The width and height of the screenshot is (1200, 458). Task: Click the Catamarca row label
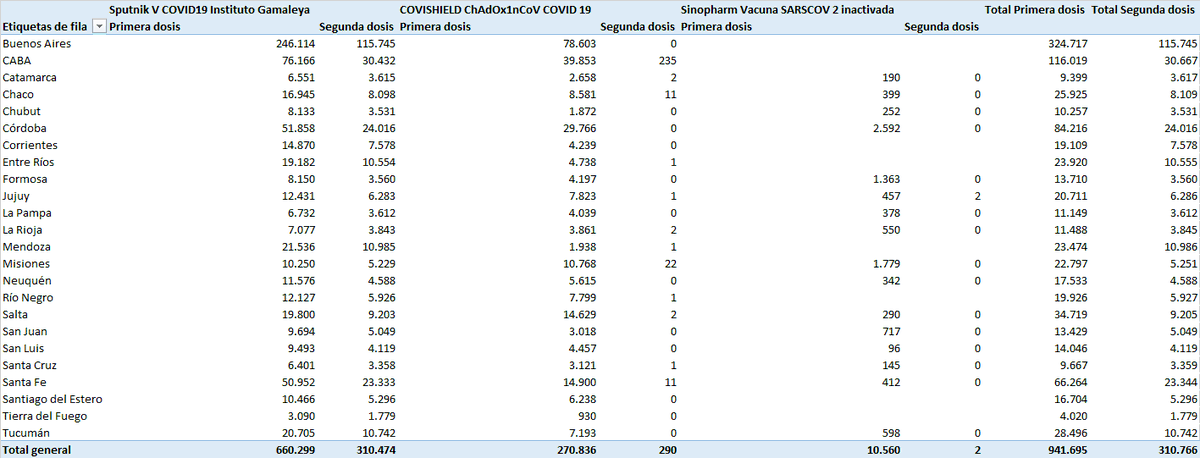tap(29, 78)
